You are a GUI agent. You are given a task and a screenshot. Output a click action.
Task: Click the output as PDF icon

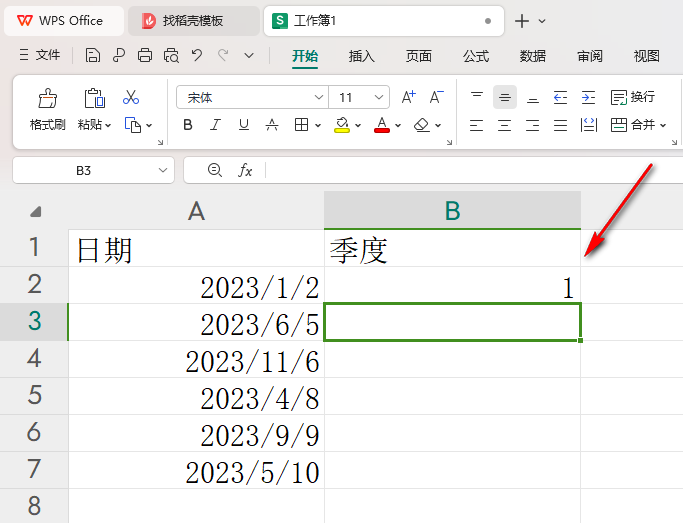pyautogui.click(x=118, y=55)
